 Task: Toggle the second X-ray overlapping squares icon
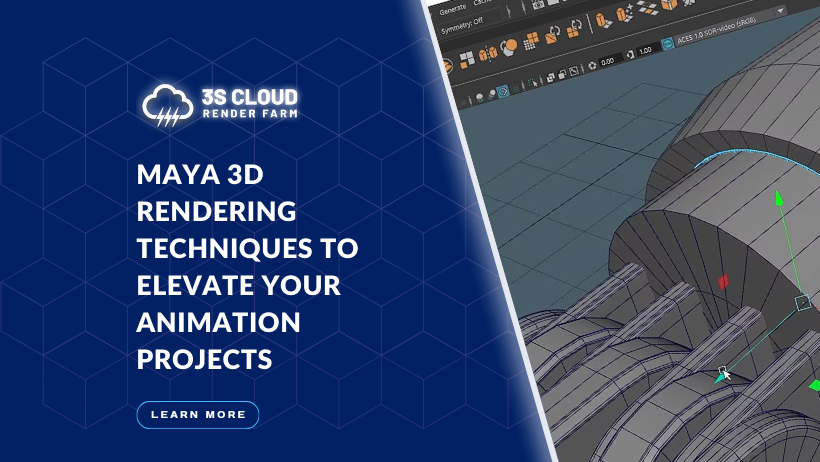[562, 75]
